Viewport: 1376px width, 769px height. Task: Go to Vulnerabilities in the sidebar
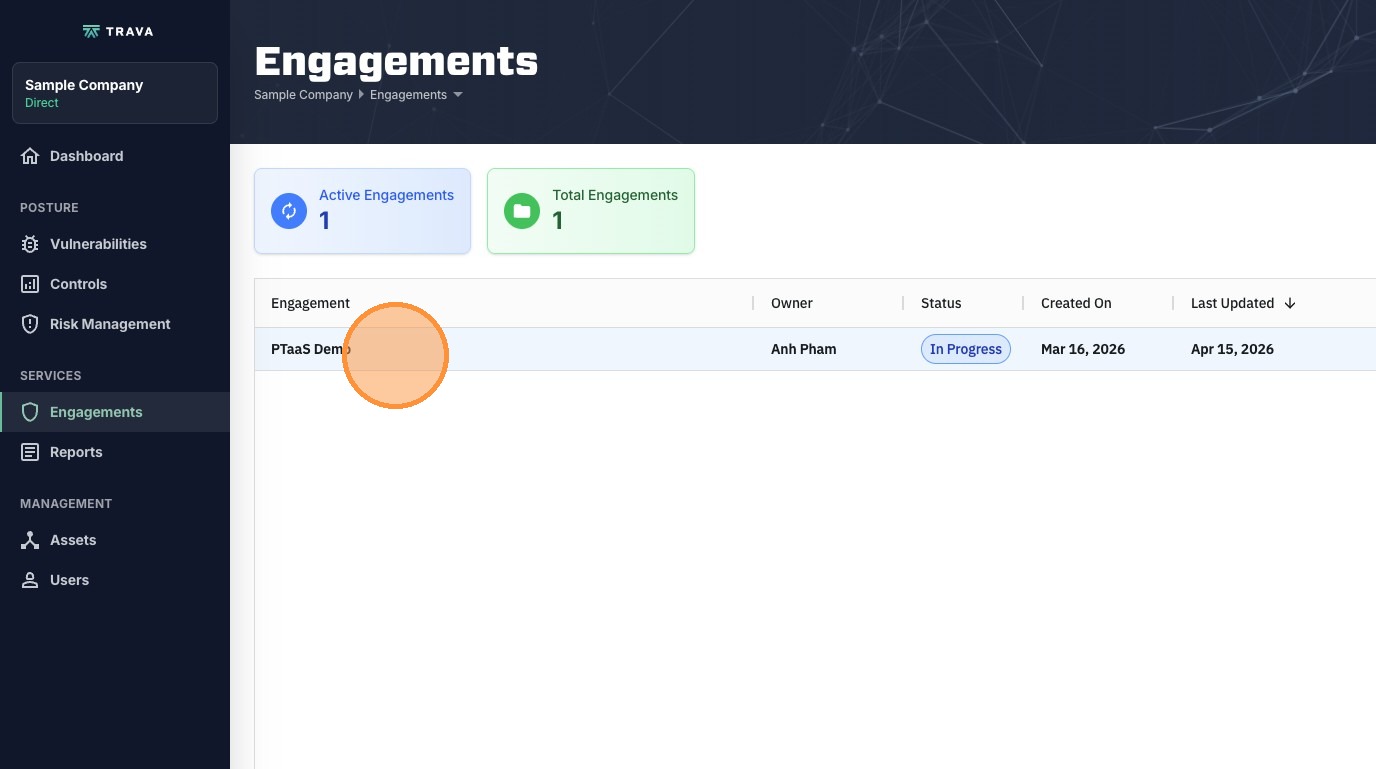click(115, 244)
